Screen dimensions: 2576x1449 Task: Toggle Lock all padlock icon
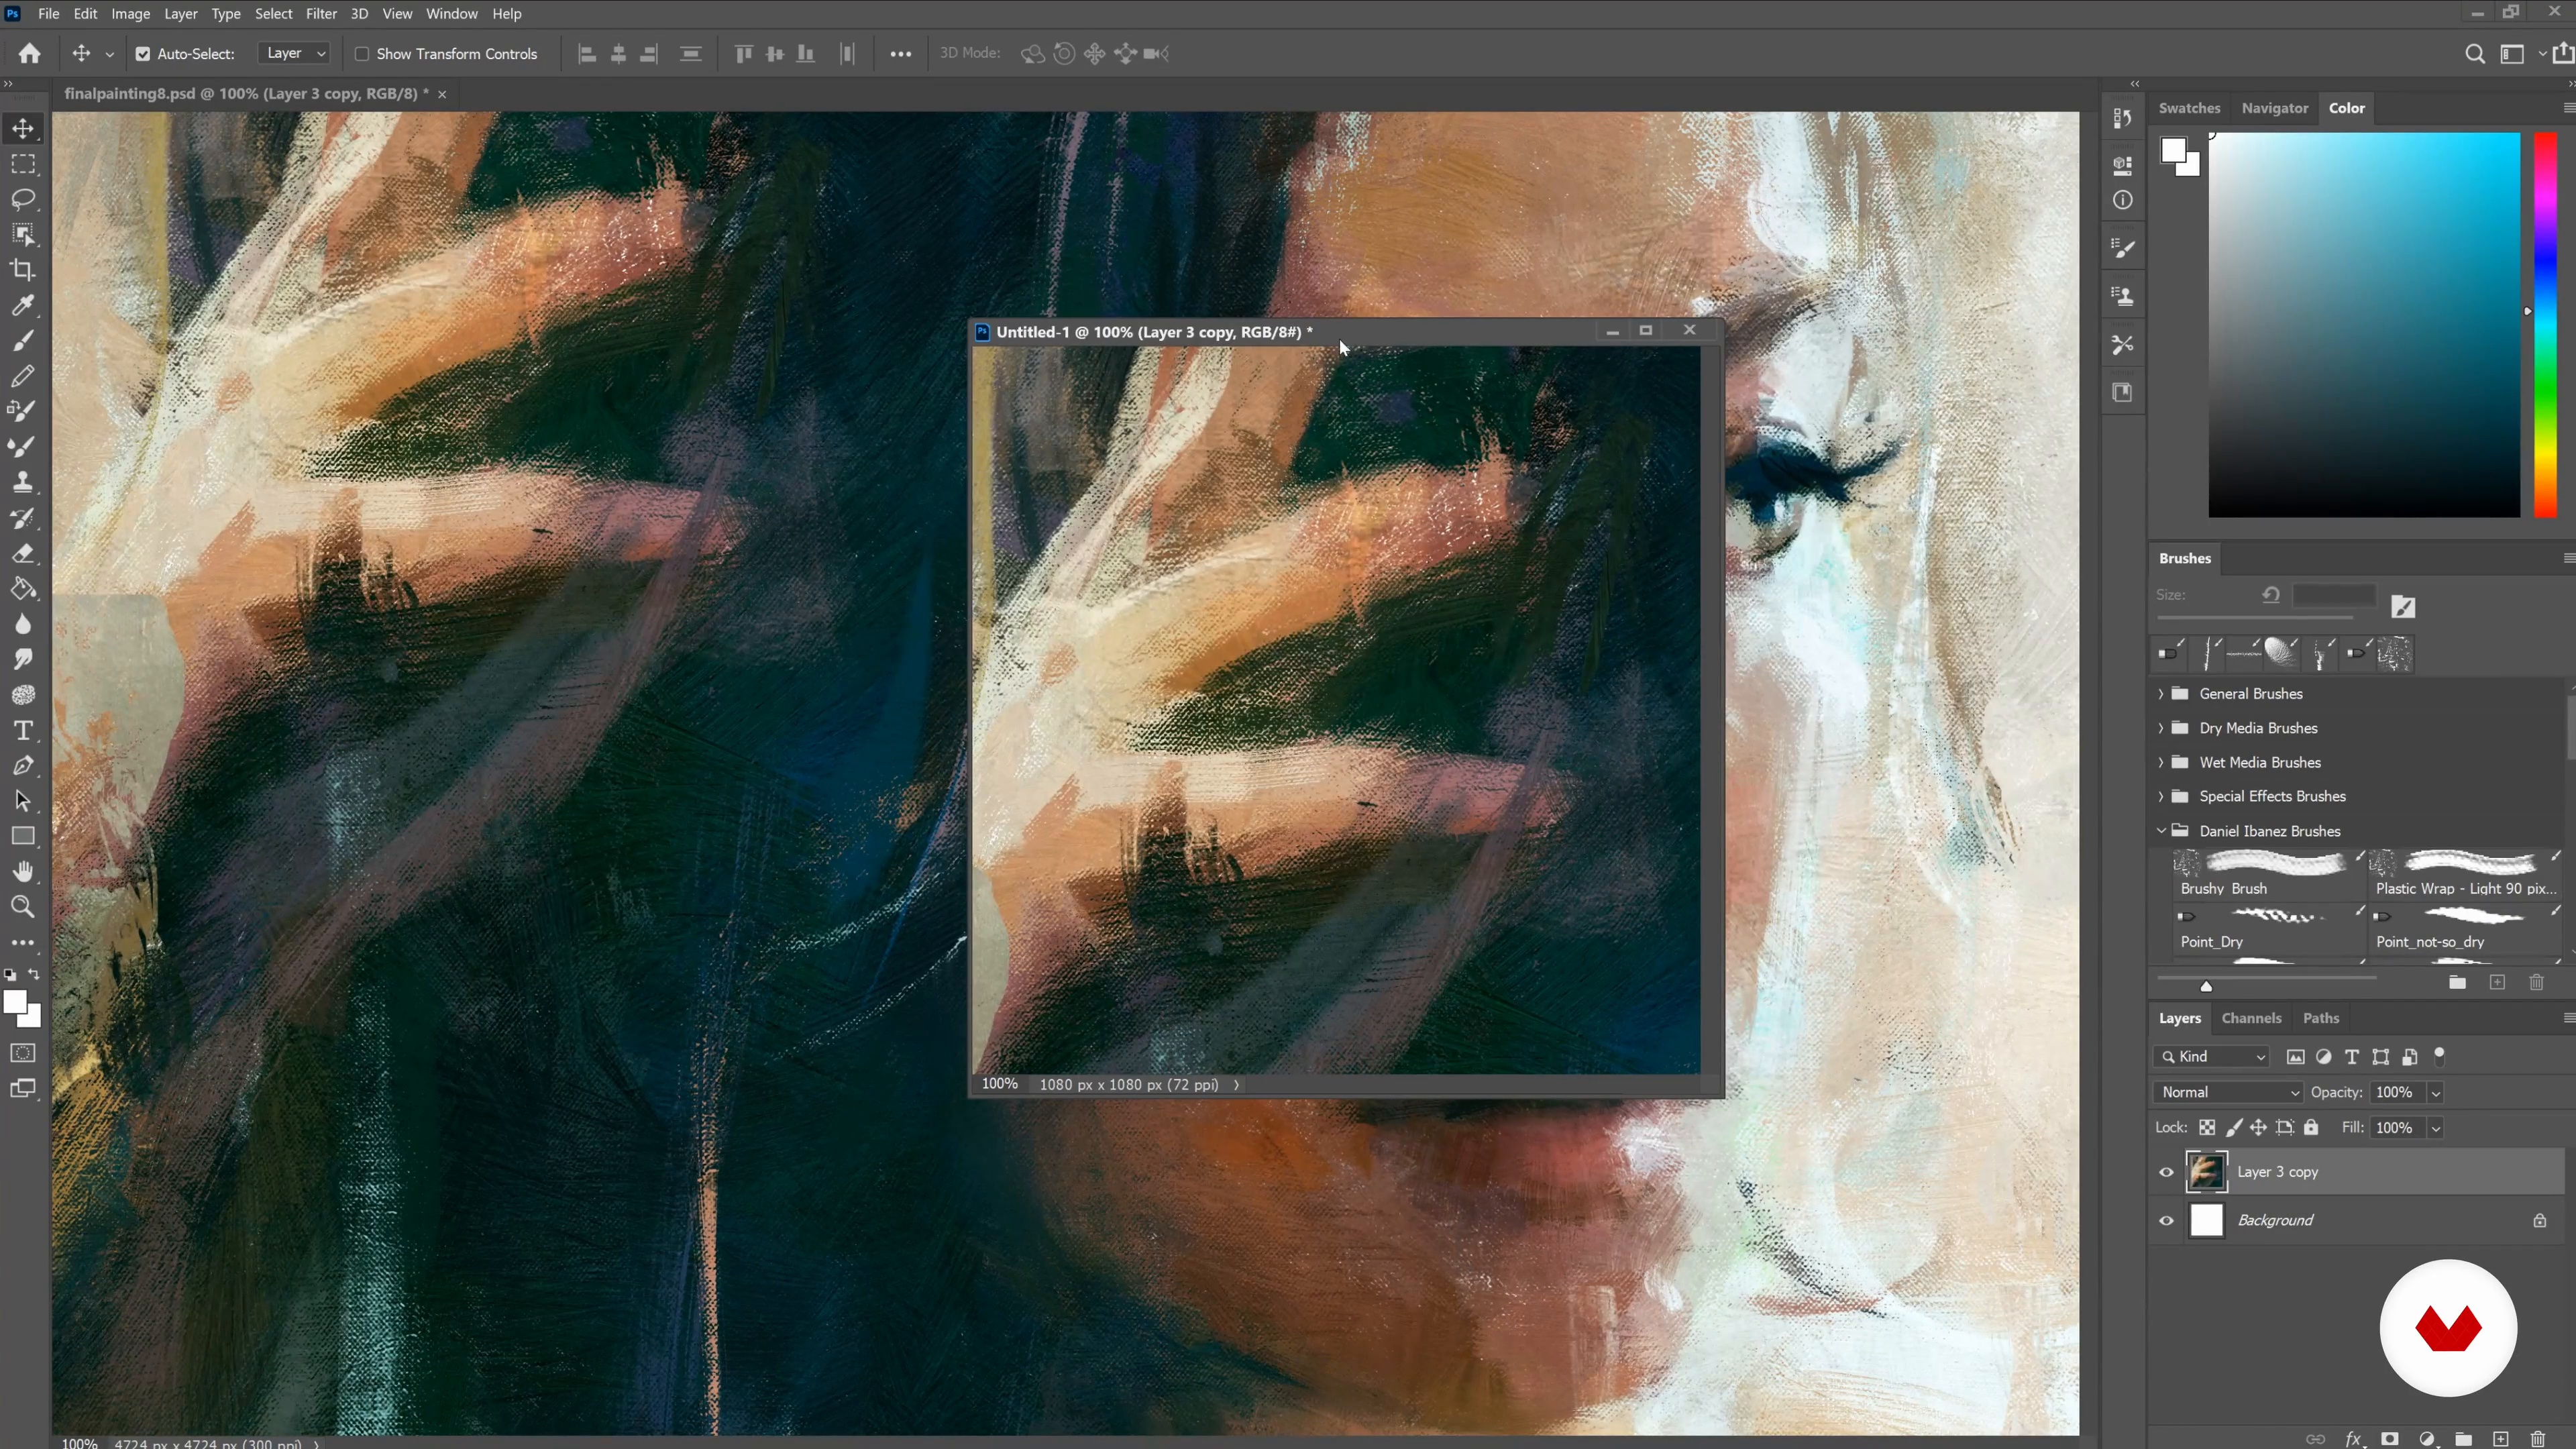click(x=2311, y=1128)
